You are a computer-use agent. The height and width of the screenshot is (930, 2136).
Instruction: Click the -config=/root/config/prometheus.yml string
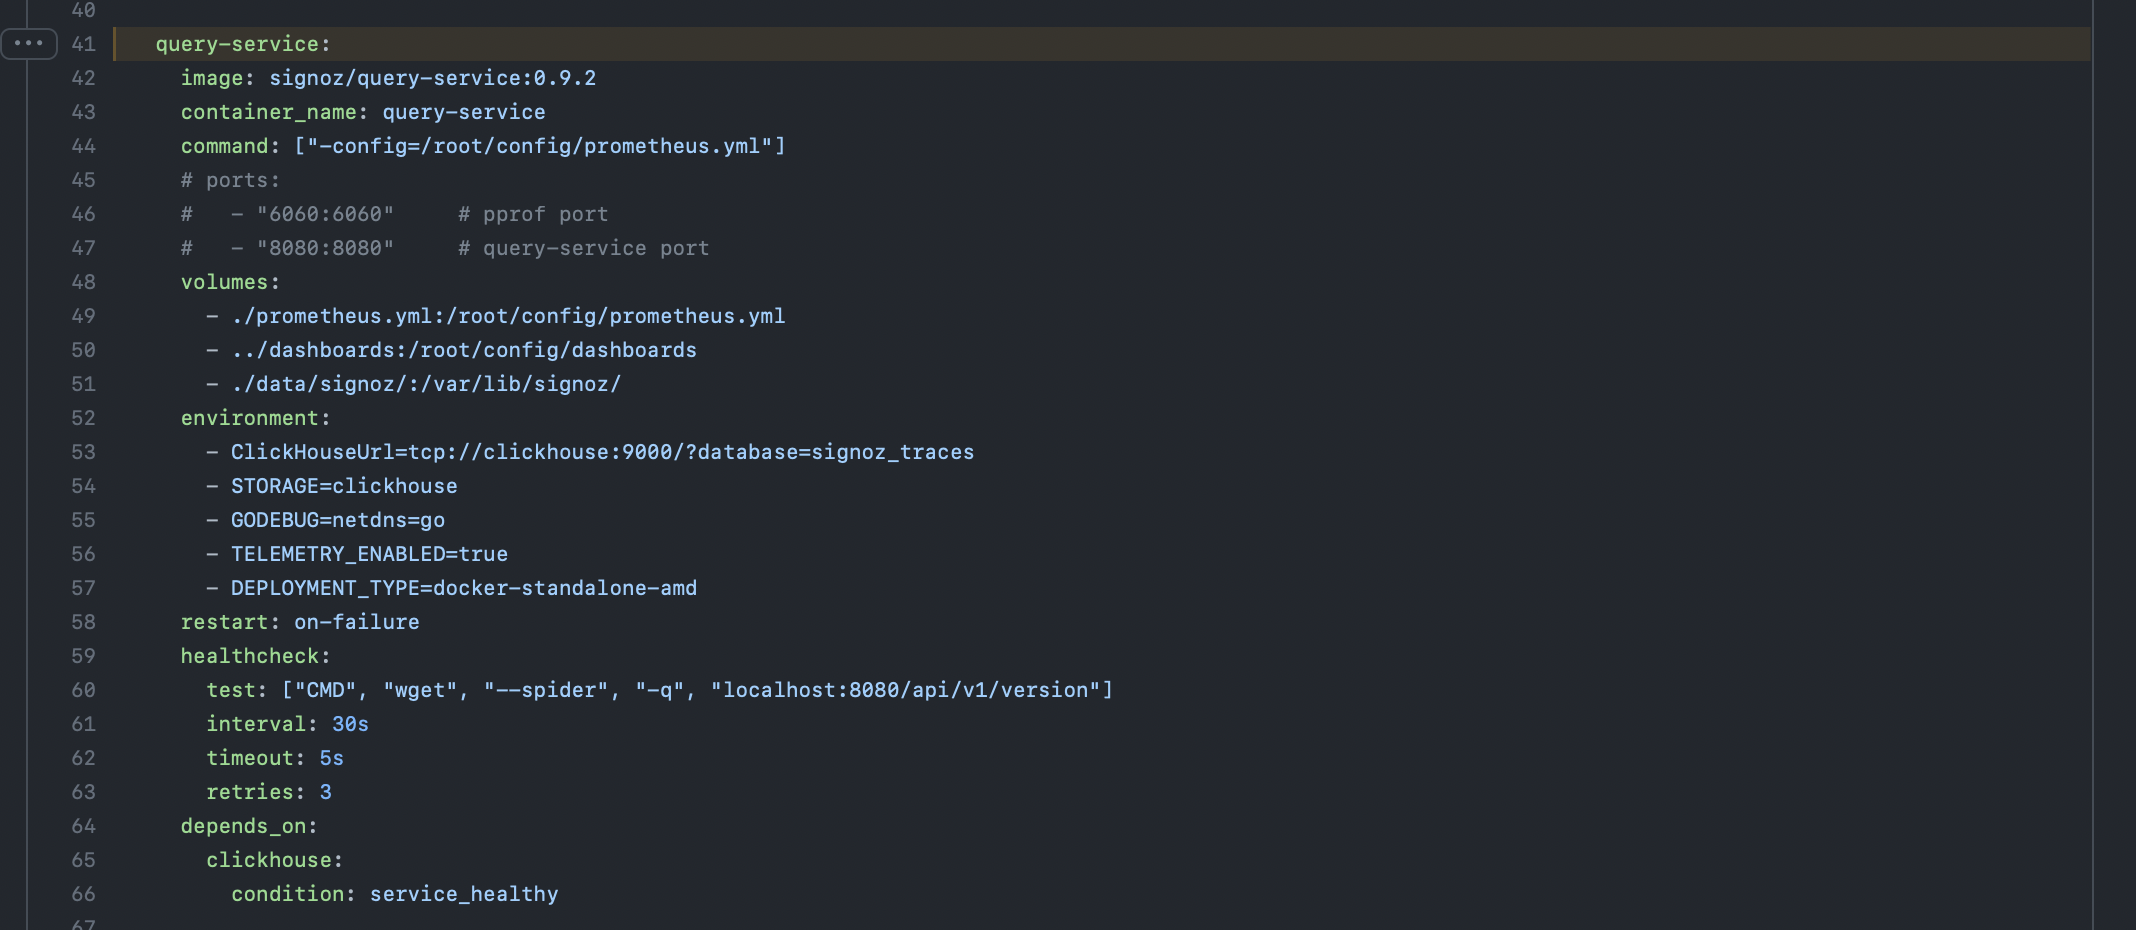540,146
